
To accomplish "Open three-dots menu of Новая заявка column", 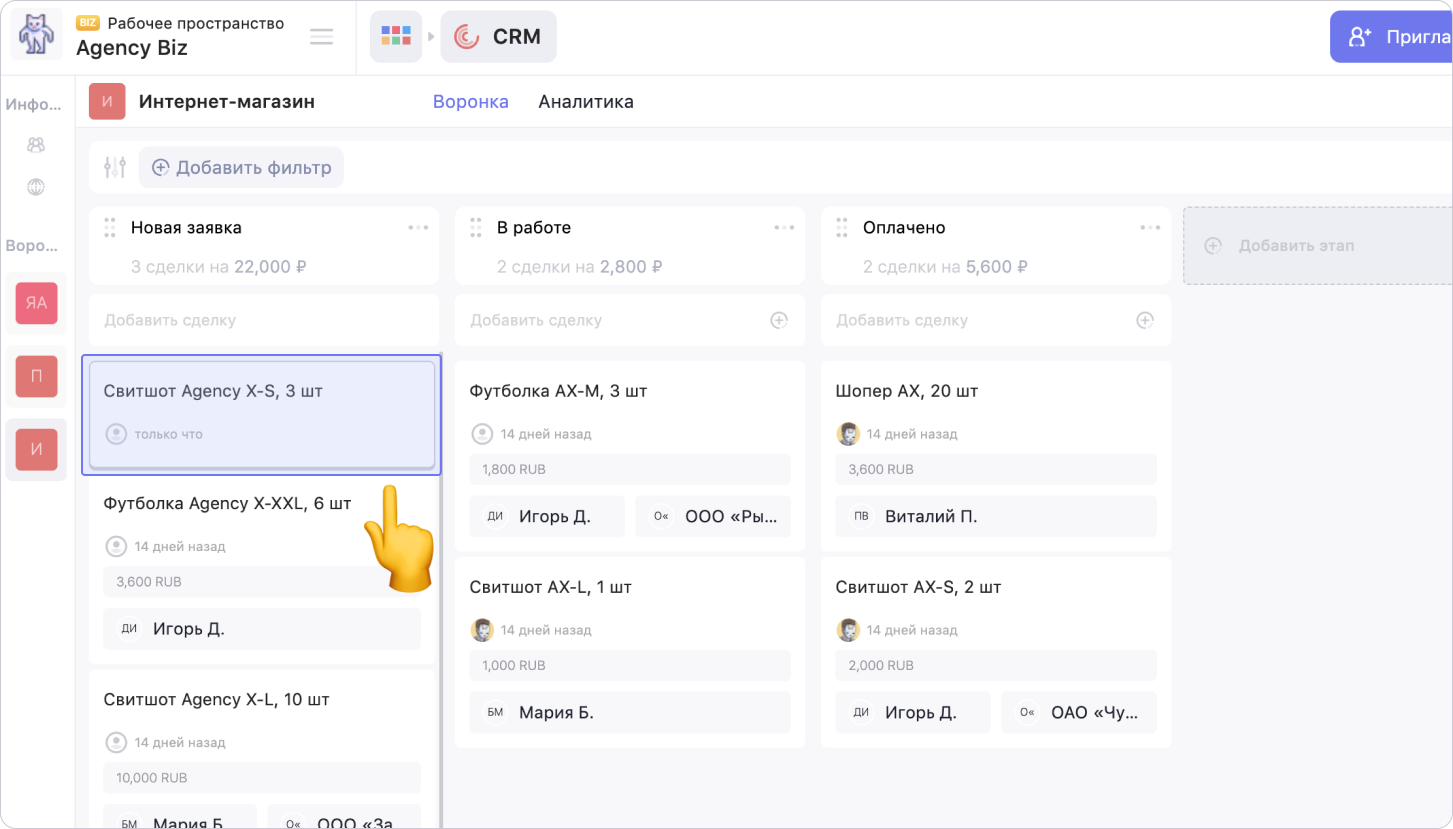I will click(418, 228).
